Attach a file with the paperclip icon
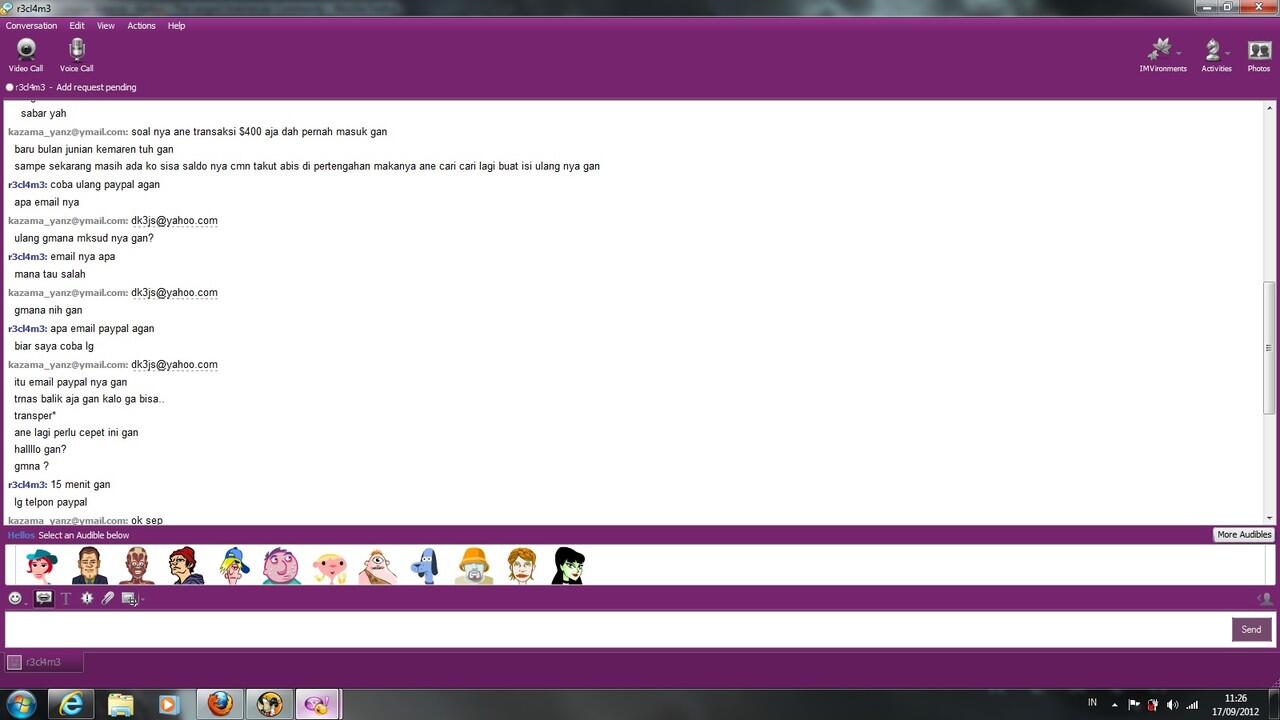This screenshot has height=720, width=1280. pyautogui.click(x=108, y=598)
